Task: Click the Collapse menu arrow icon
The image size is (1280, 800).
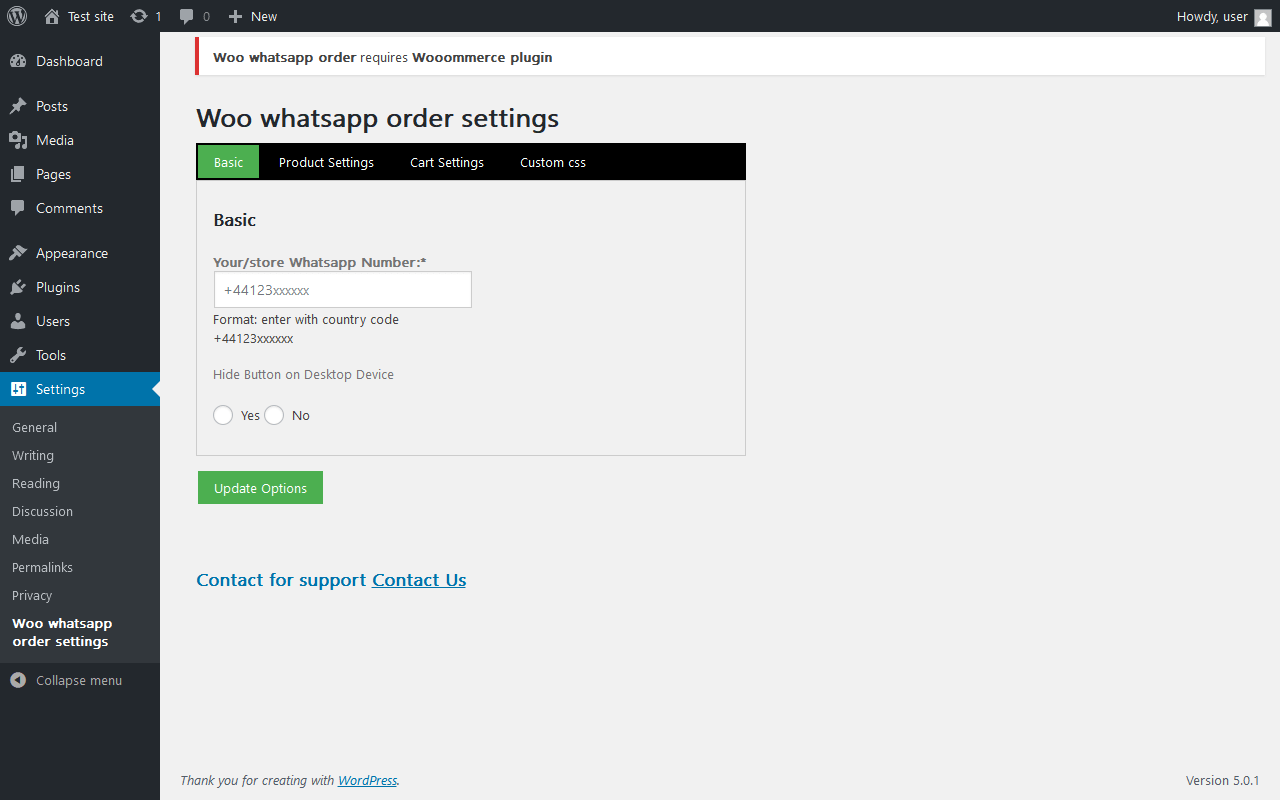Action: [x=18, y=680]
